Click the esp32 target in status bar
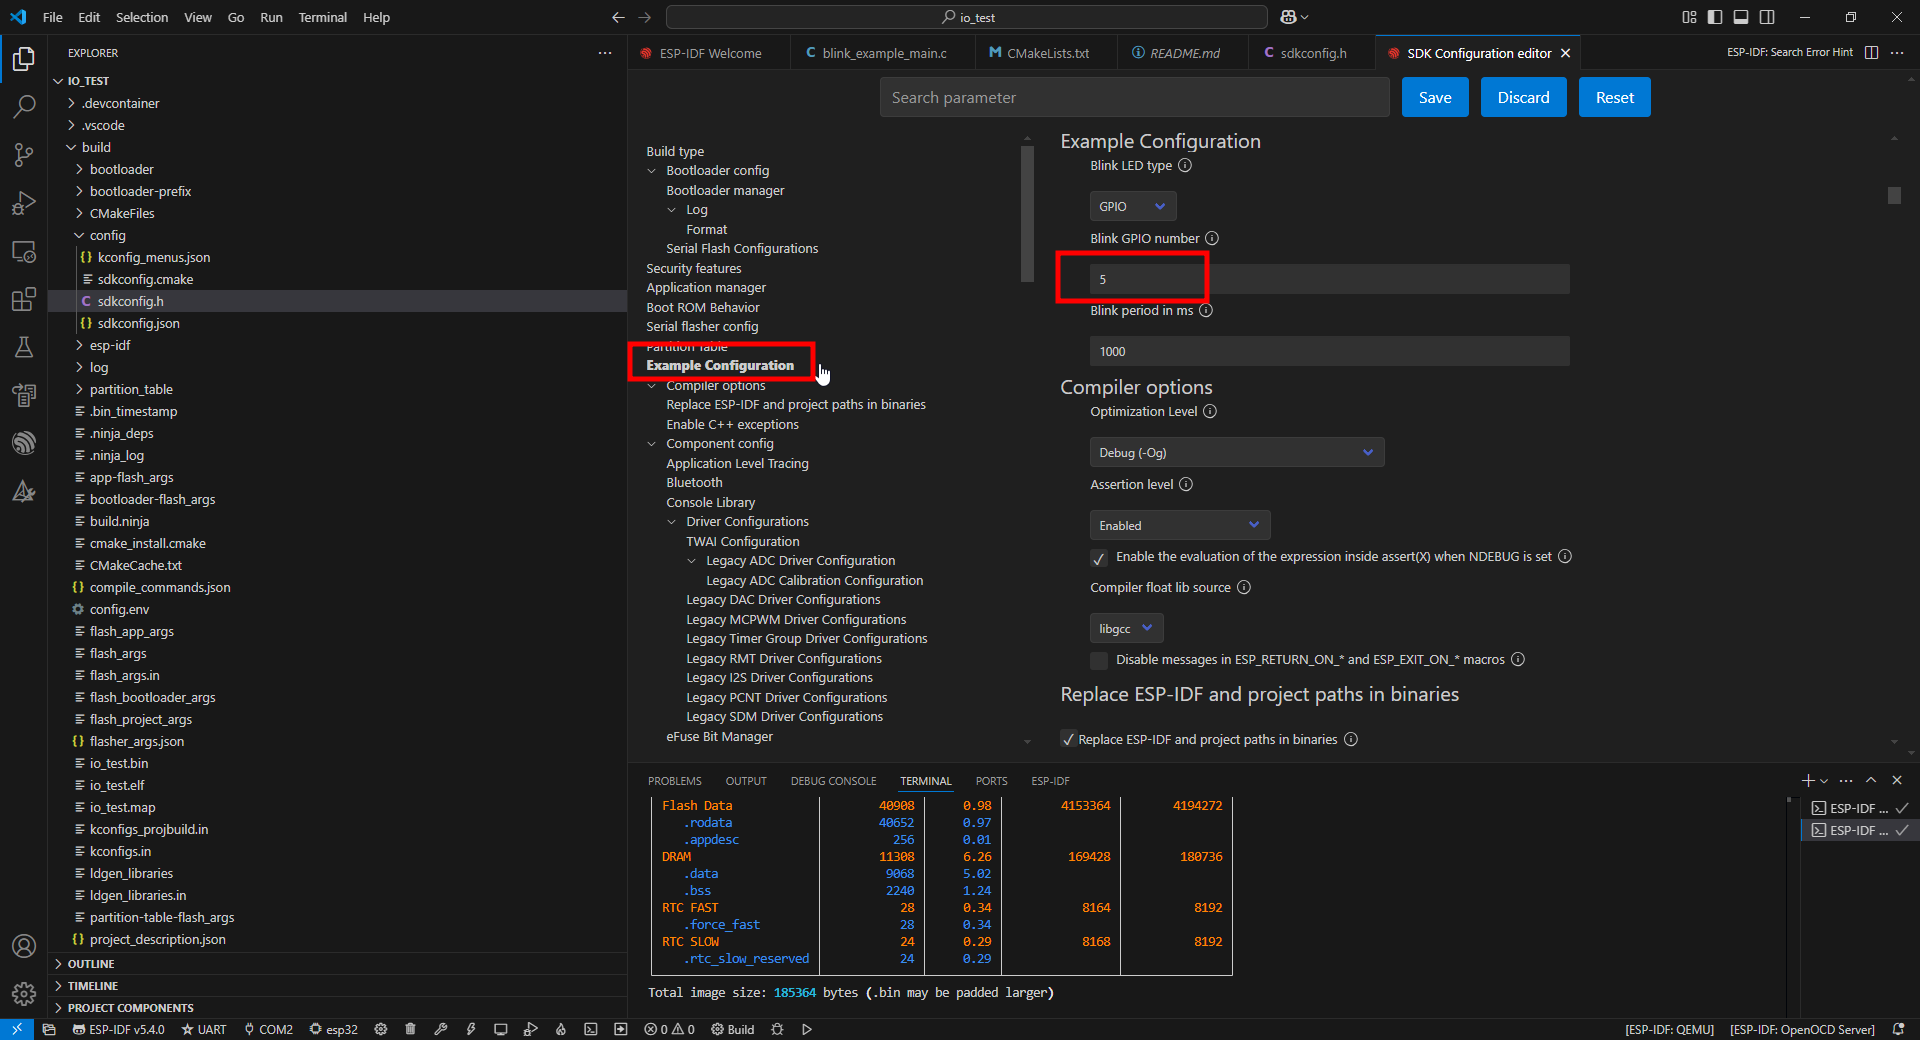The image size is (1920, 1040). [x=333, y=1029]
